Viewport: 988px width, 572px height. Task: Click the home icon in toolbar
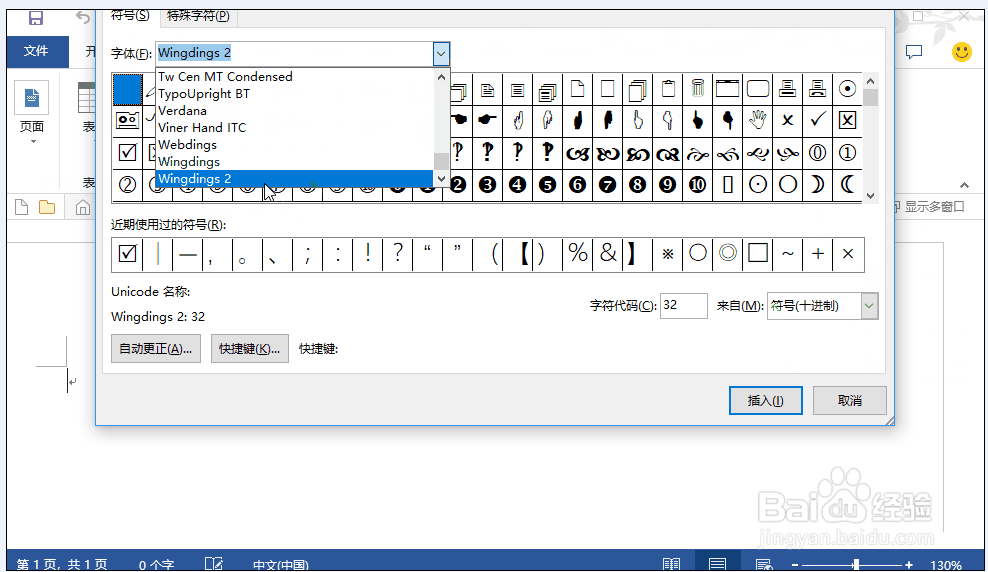[x=83, y=207]
